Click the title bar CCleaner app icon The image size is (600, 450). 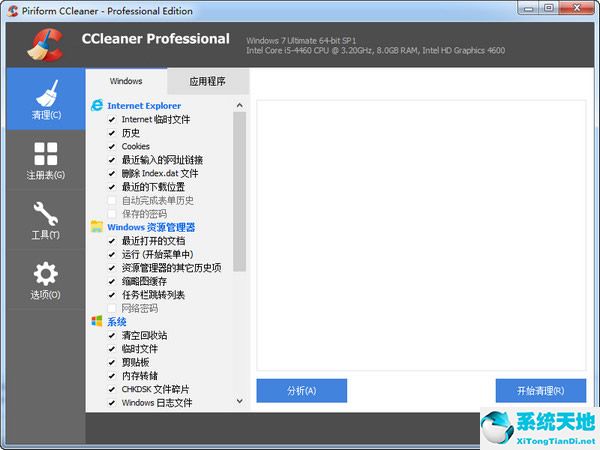[13, 11]
